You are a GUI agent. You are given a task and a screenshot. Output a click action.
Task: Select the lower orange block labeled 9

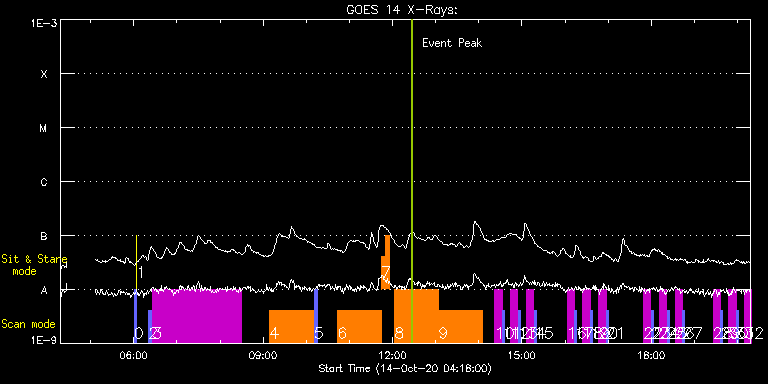coord(461,327)
